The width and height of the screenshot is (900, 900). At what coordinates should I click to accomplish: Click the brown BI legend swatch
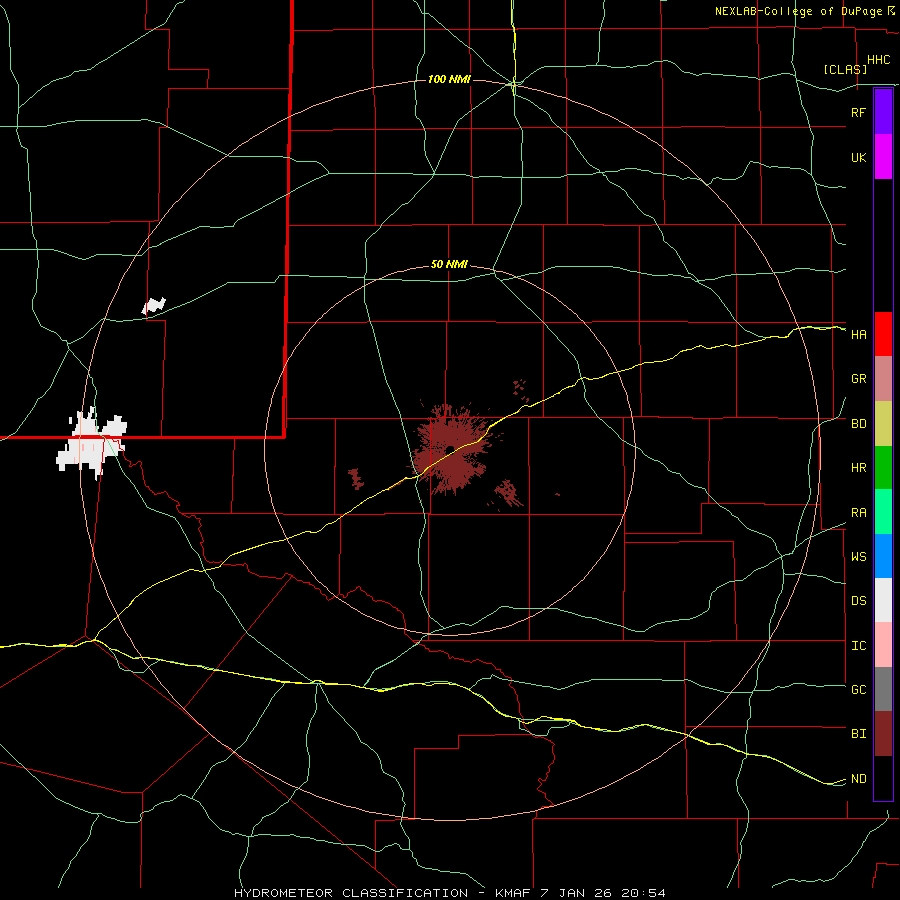[x=883, y=734]
